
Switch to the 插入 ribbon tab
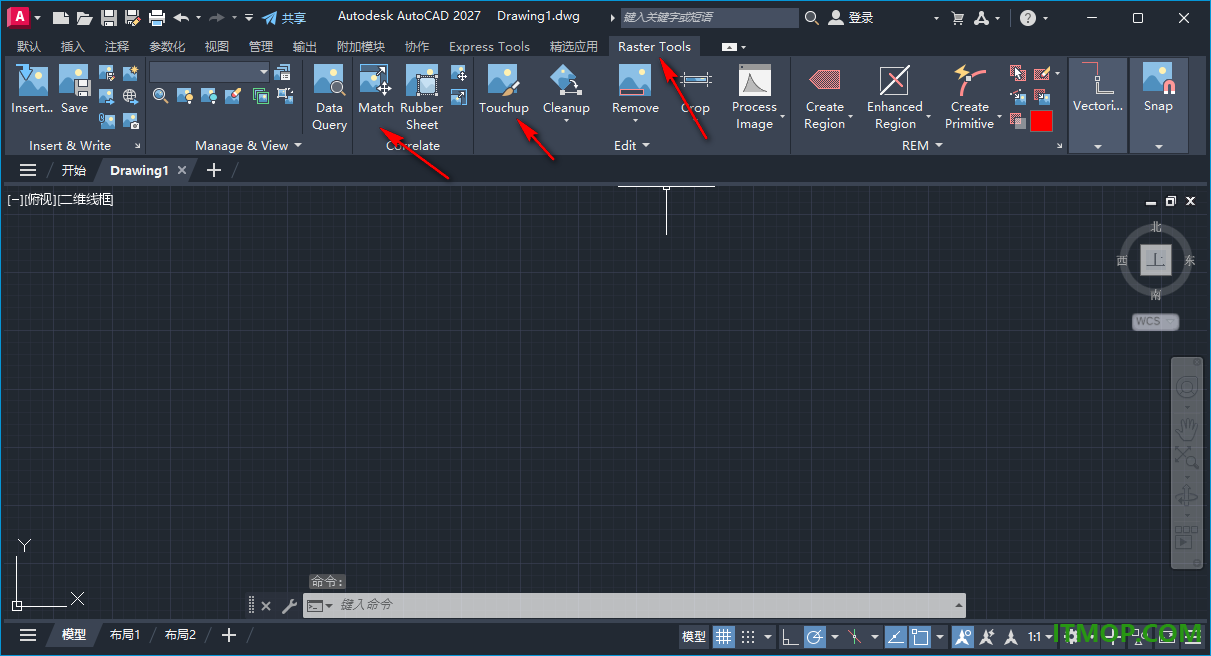tap(73, 46)
